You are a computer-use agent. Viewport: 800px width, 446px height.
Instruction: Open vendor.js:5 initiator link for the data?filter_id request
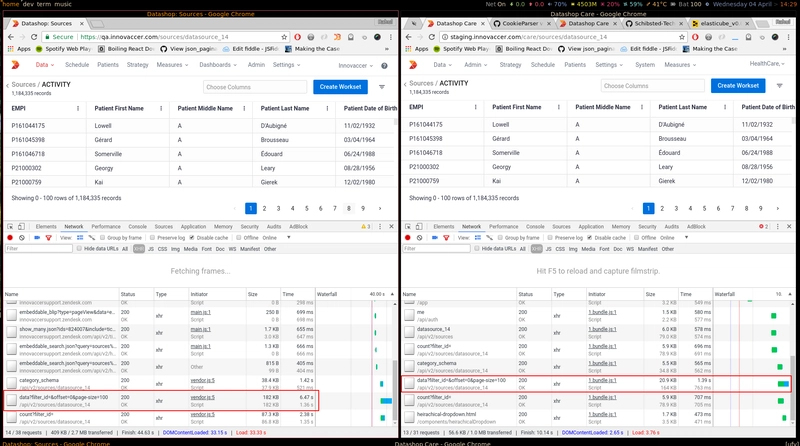(203, 397)
